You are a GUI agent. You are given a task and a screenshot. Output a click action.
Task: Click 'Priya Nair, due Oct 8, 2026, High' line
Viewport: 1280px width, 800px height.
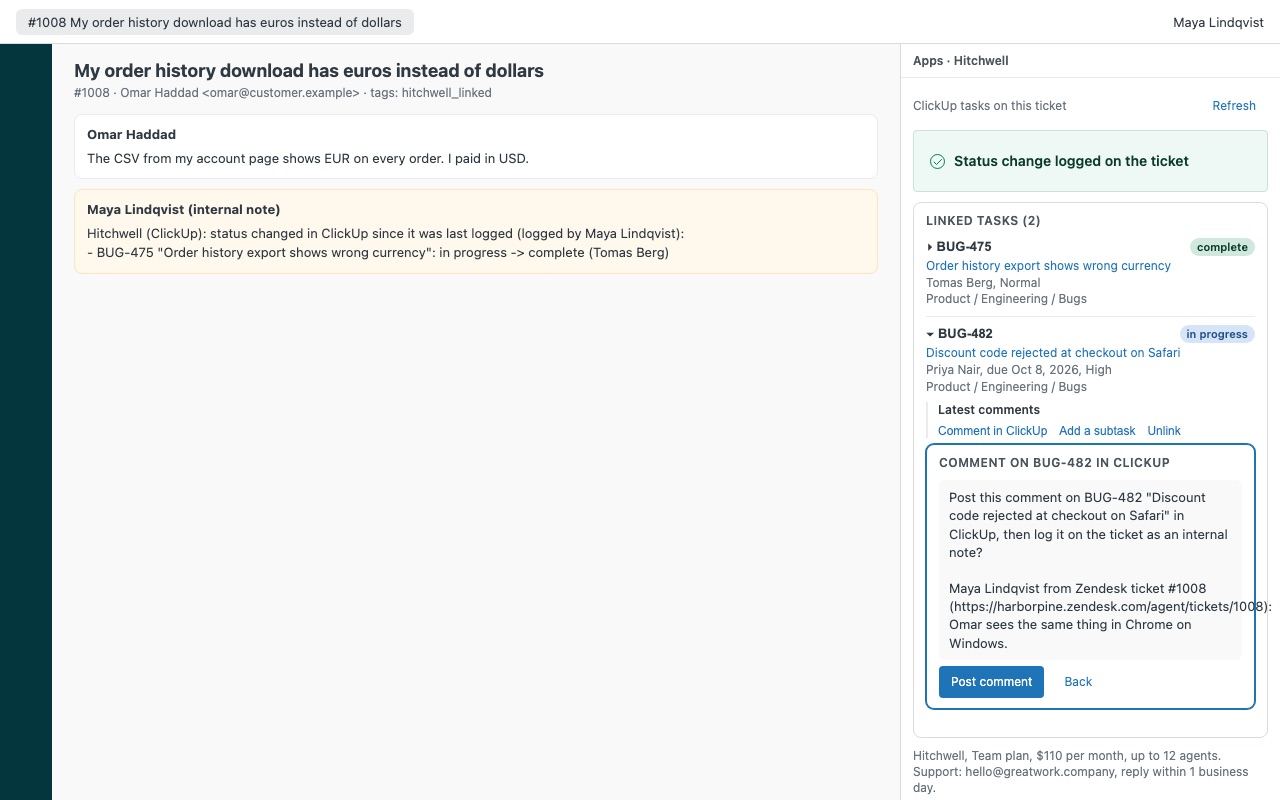click(x=1019, y=370)
